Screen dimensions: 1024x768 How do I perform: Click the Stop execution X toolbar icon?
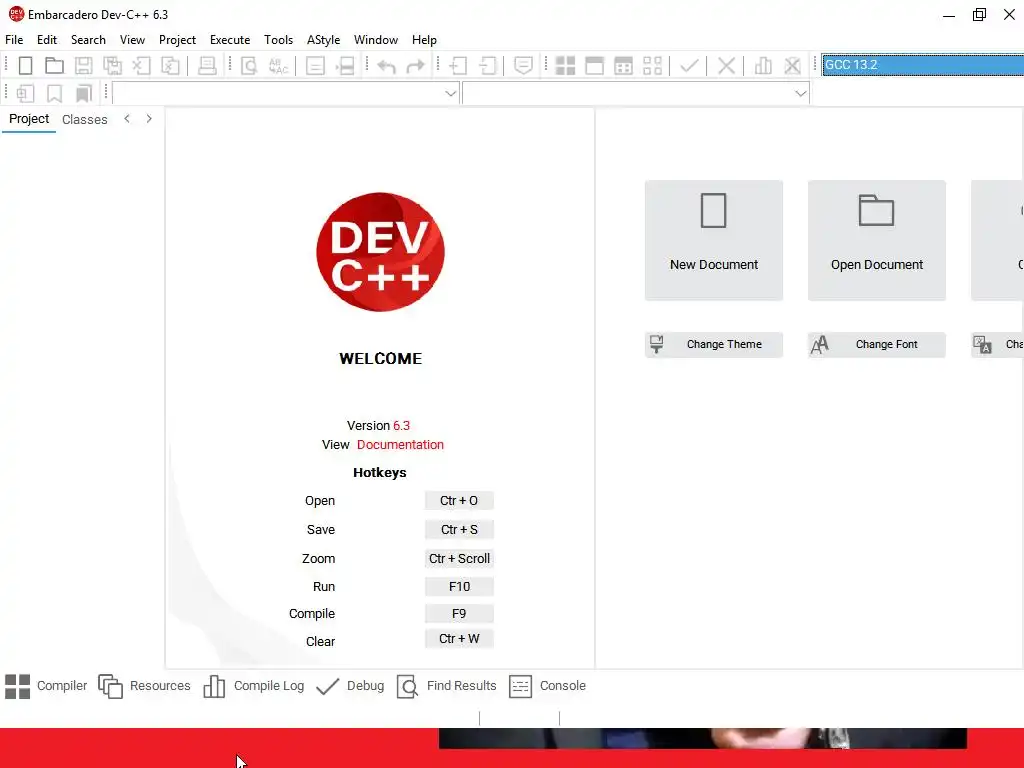(x=726, y=65)
